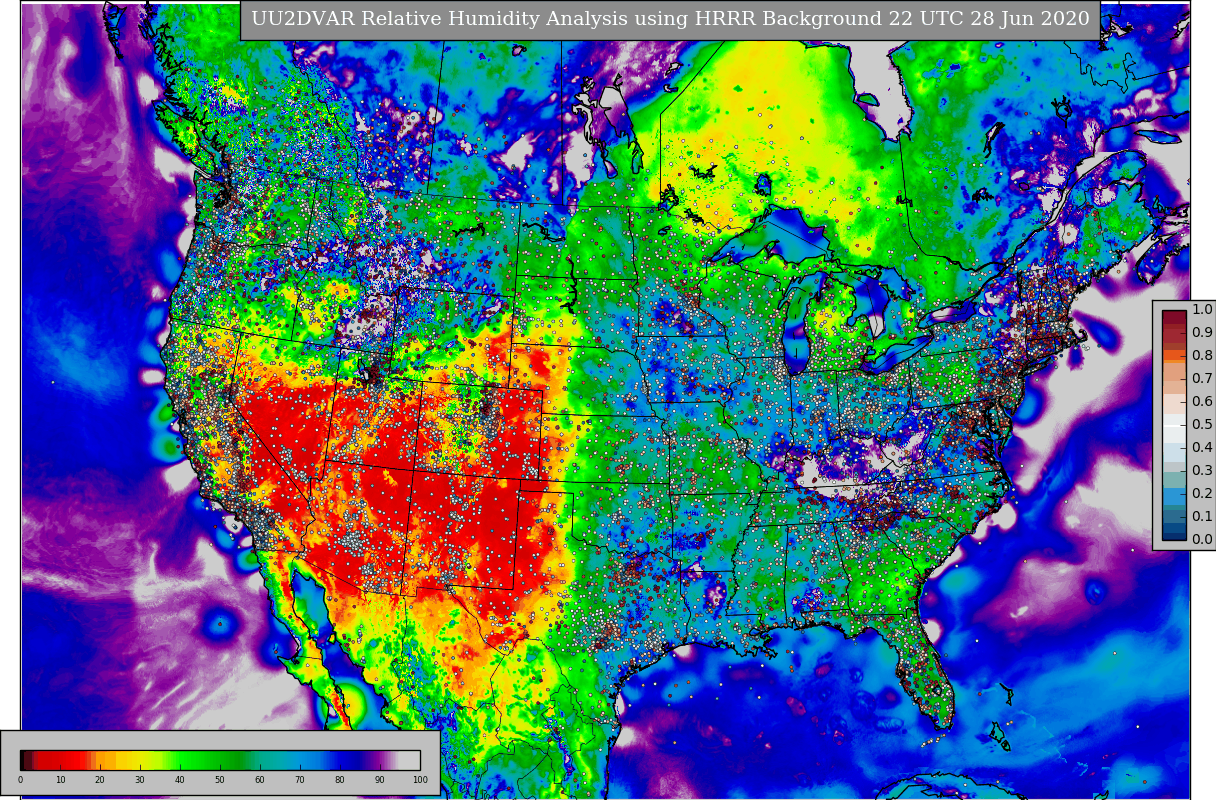The height and width of the screenshot is (800, 1216).
Task: Click the 40 label on humidity colorbar
Action: [x=180, y=780]
